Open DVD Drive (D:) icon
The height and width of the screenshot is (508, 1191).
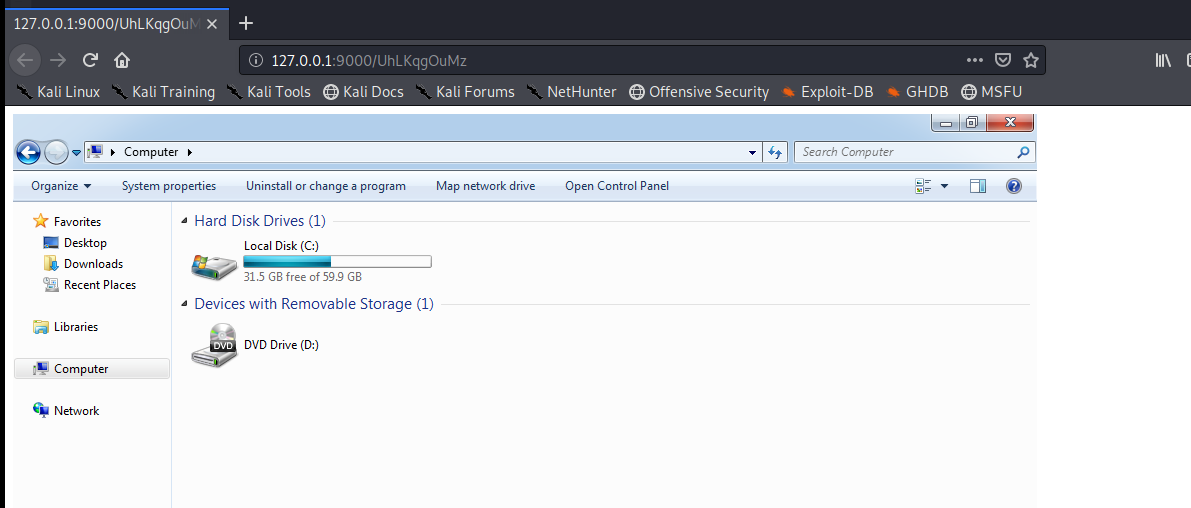(214, 345)
